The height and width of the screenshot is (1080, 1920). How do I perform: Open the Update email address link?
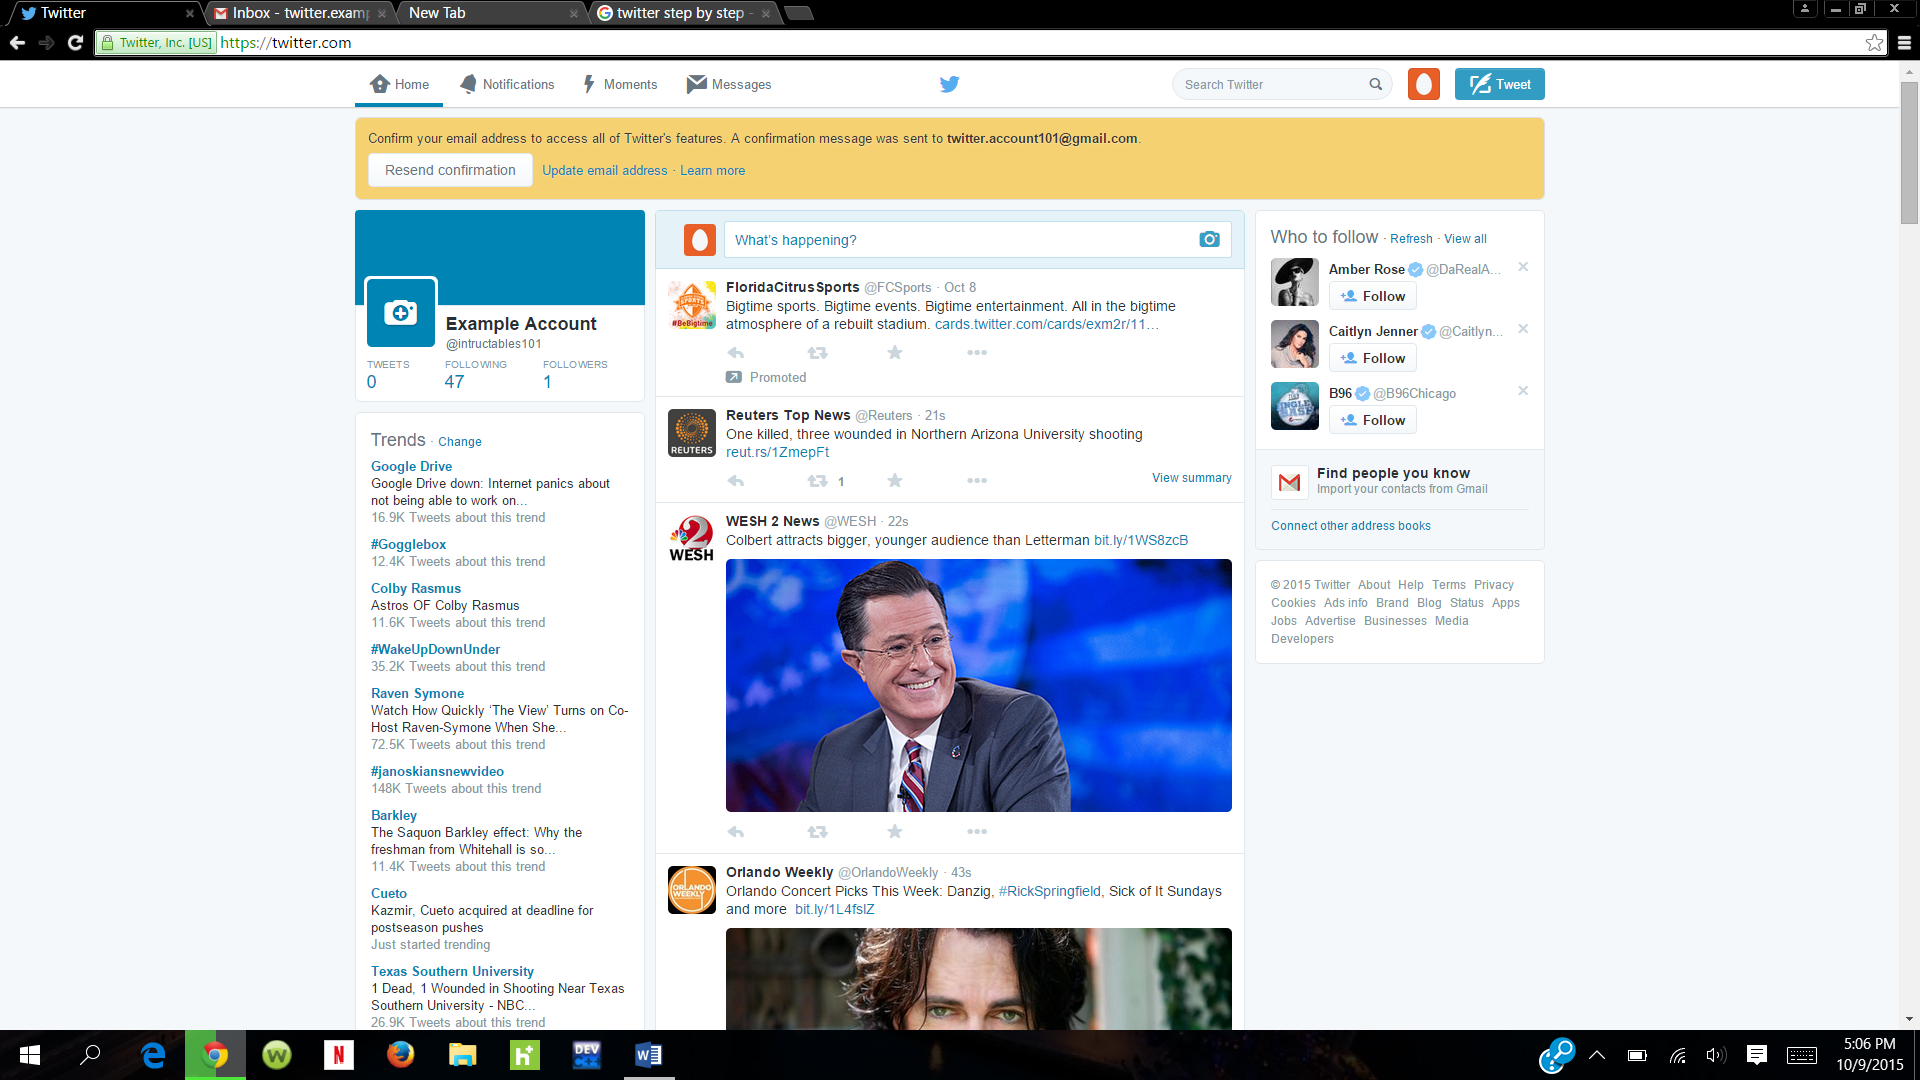click(x=604, y=171)
